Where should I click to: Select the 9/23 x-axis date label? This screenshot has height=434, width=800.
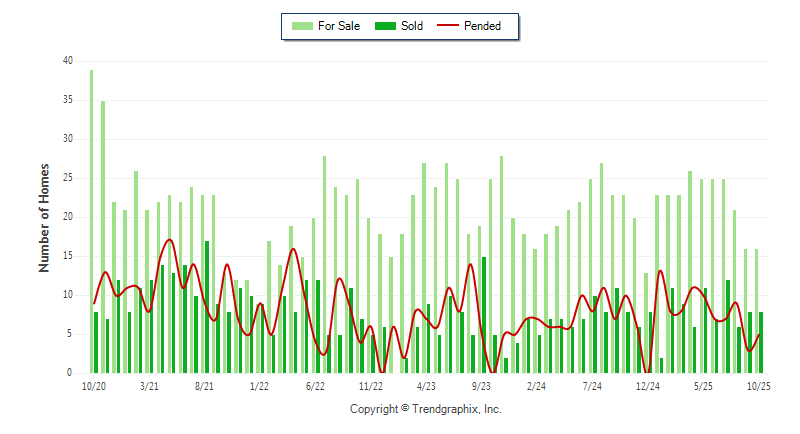481,386
